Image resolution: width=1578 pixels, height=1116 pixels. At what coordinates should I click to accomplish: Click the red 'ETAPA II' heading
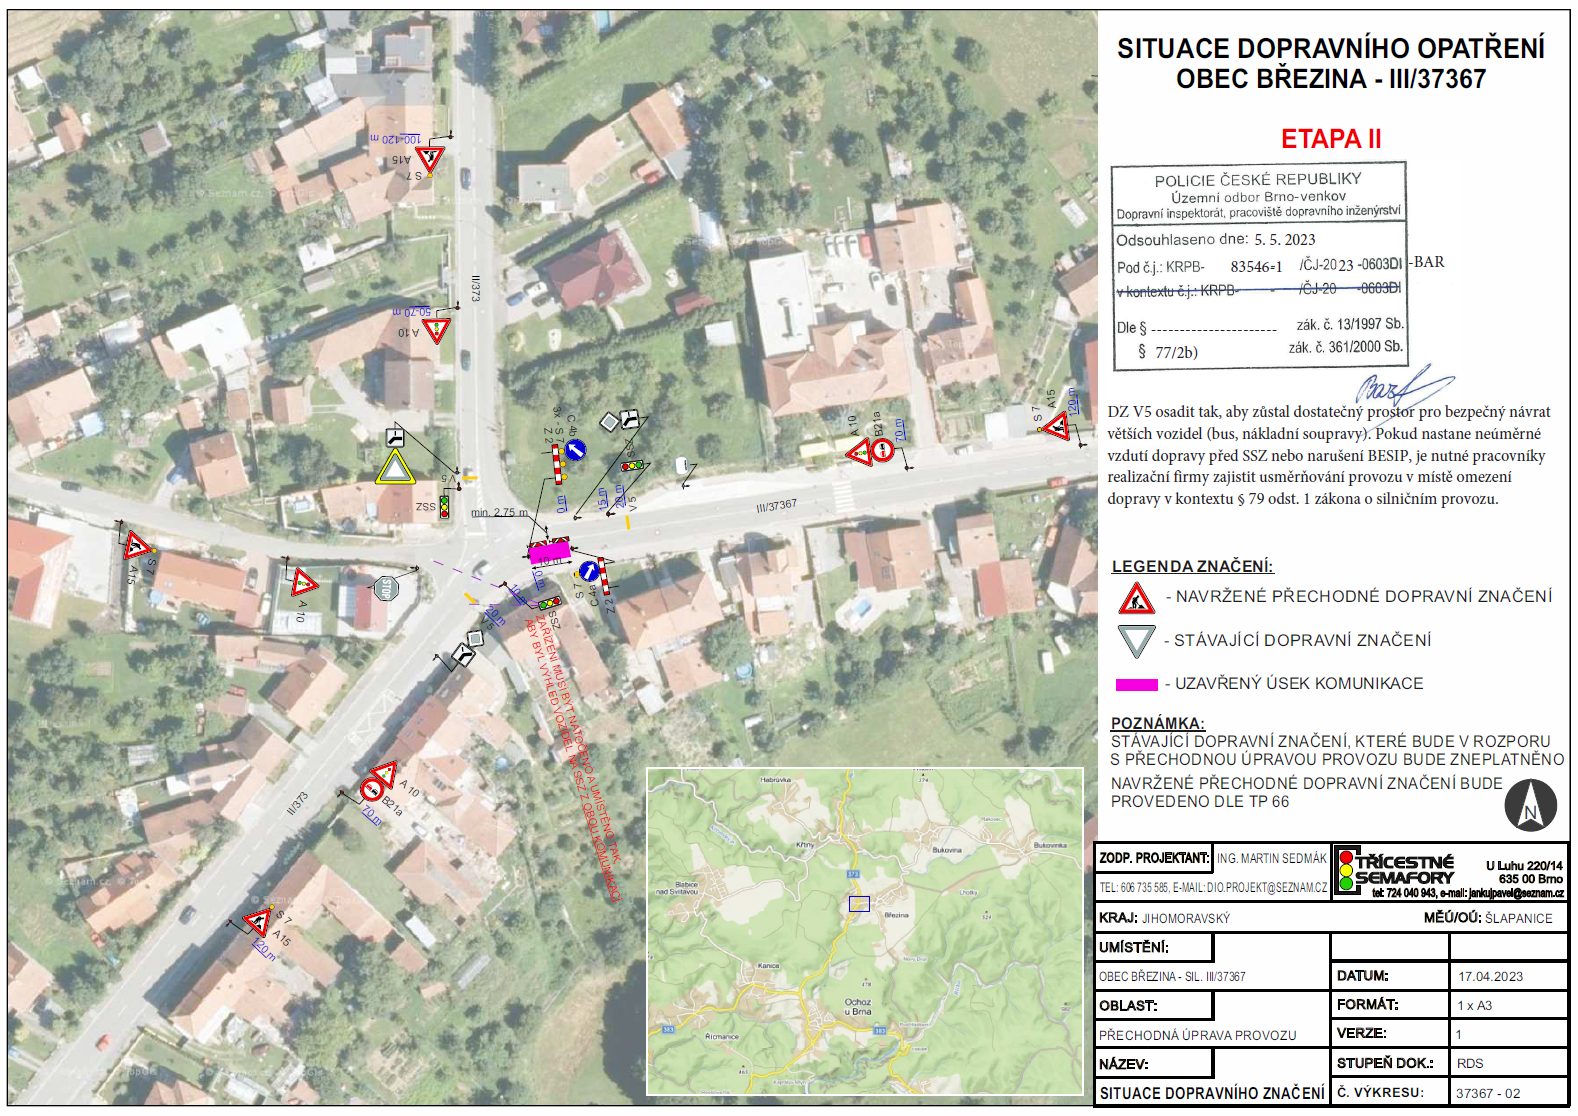click(1331, 139)
